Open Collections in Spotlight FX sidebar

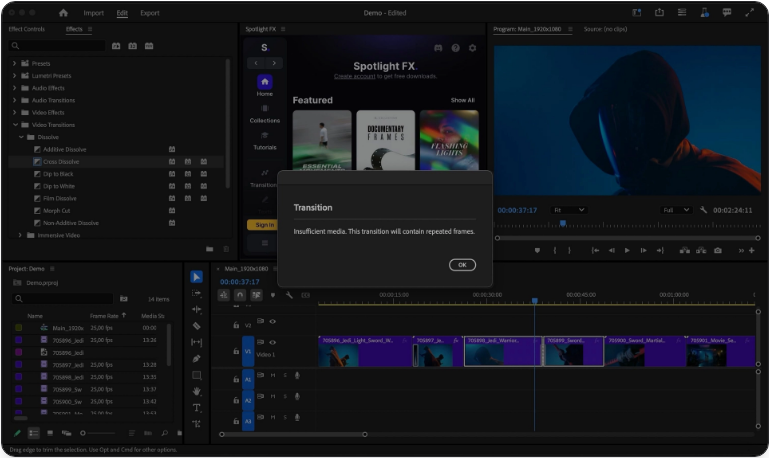(x=264, y=113)
